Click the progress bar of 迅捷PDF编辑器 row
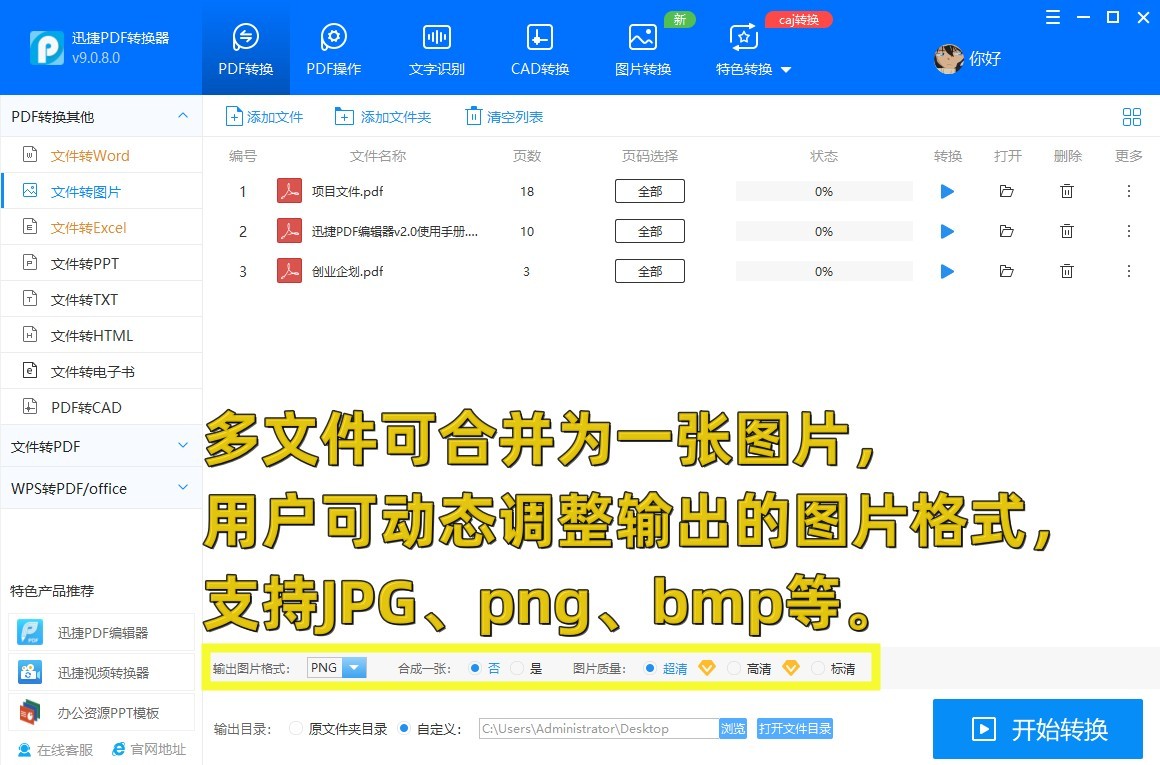1160x765 pixels. [823, 232]
